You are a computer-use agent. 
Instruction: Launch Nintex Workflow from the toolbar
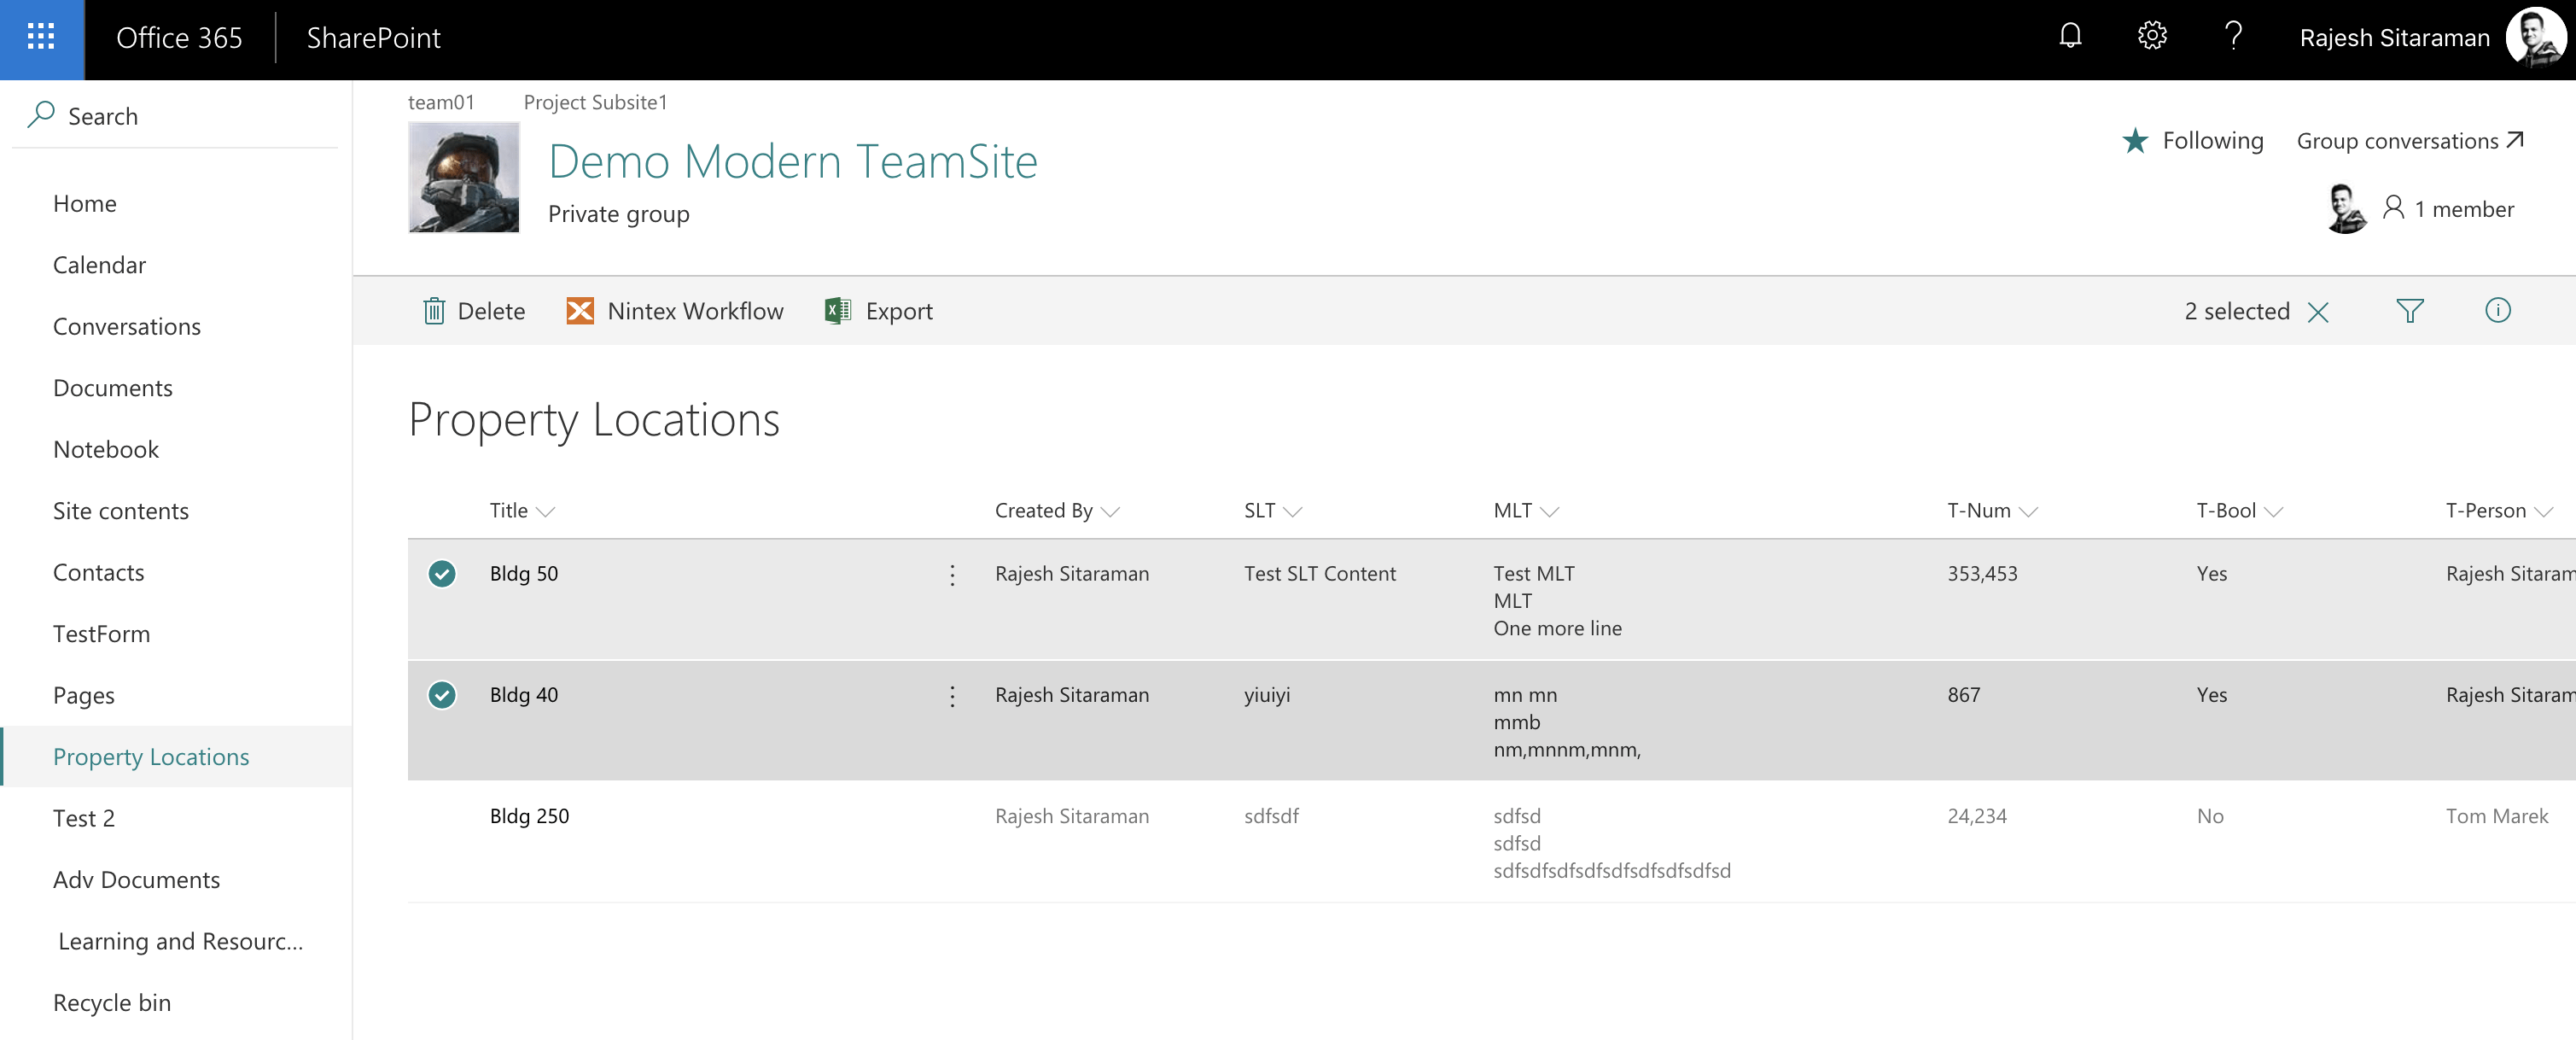(x=675, y=311)
